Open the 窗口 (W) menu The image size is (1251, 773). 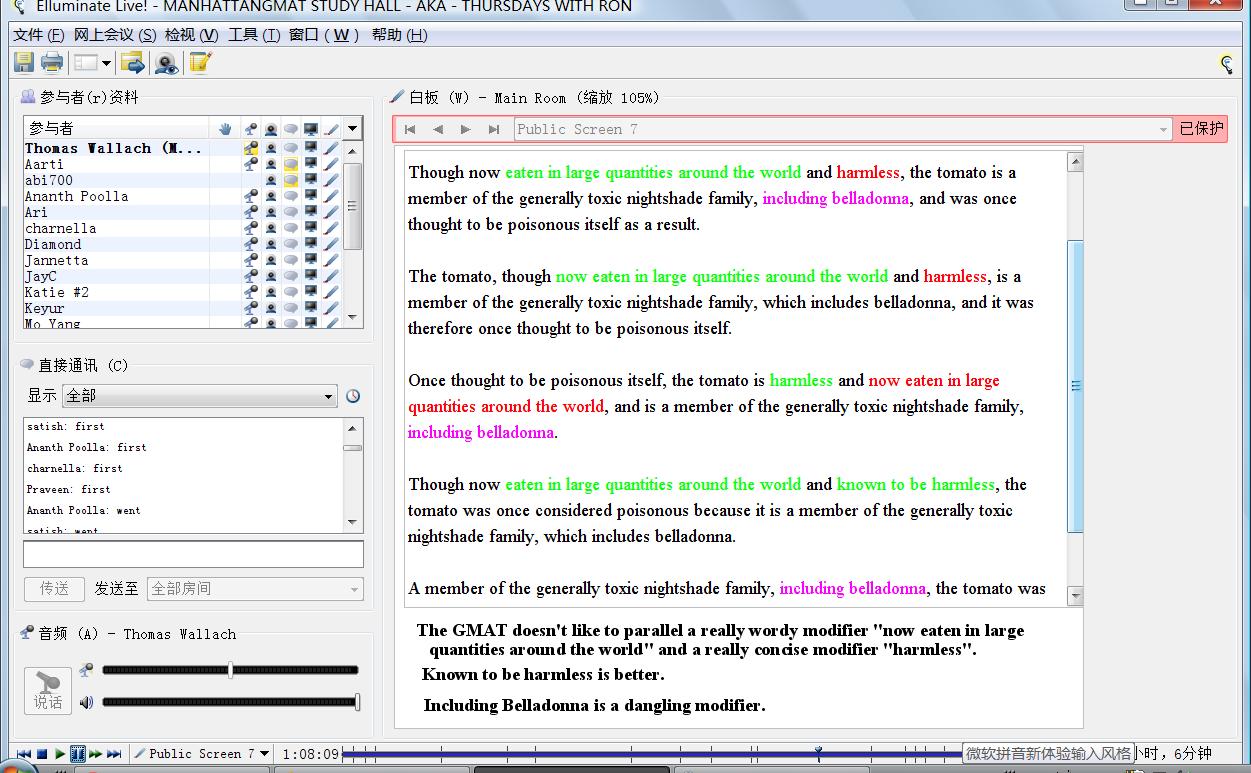(x=325, y=35)
